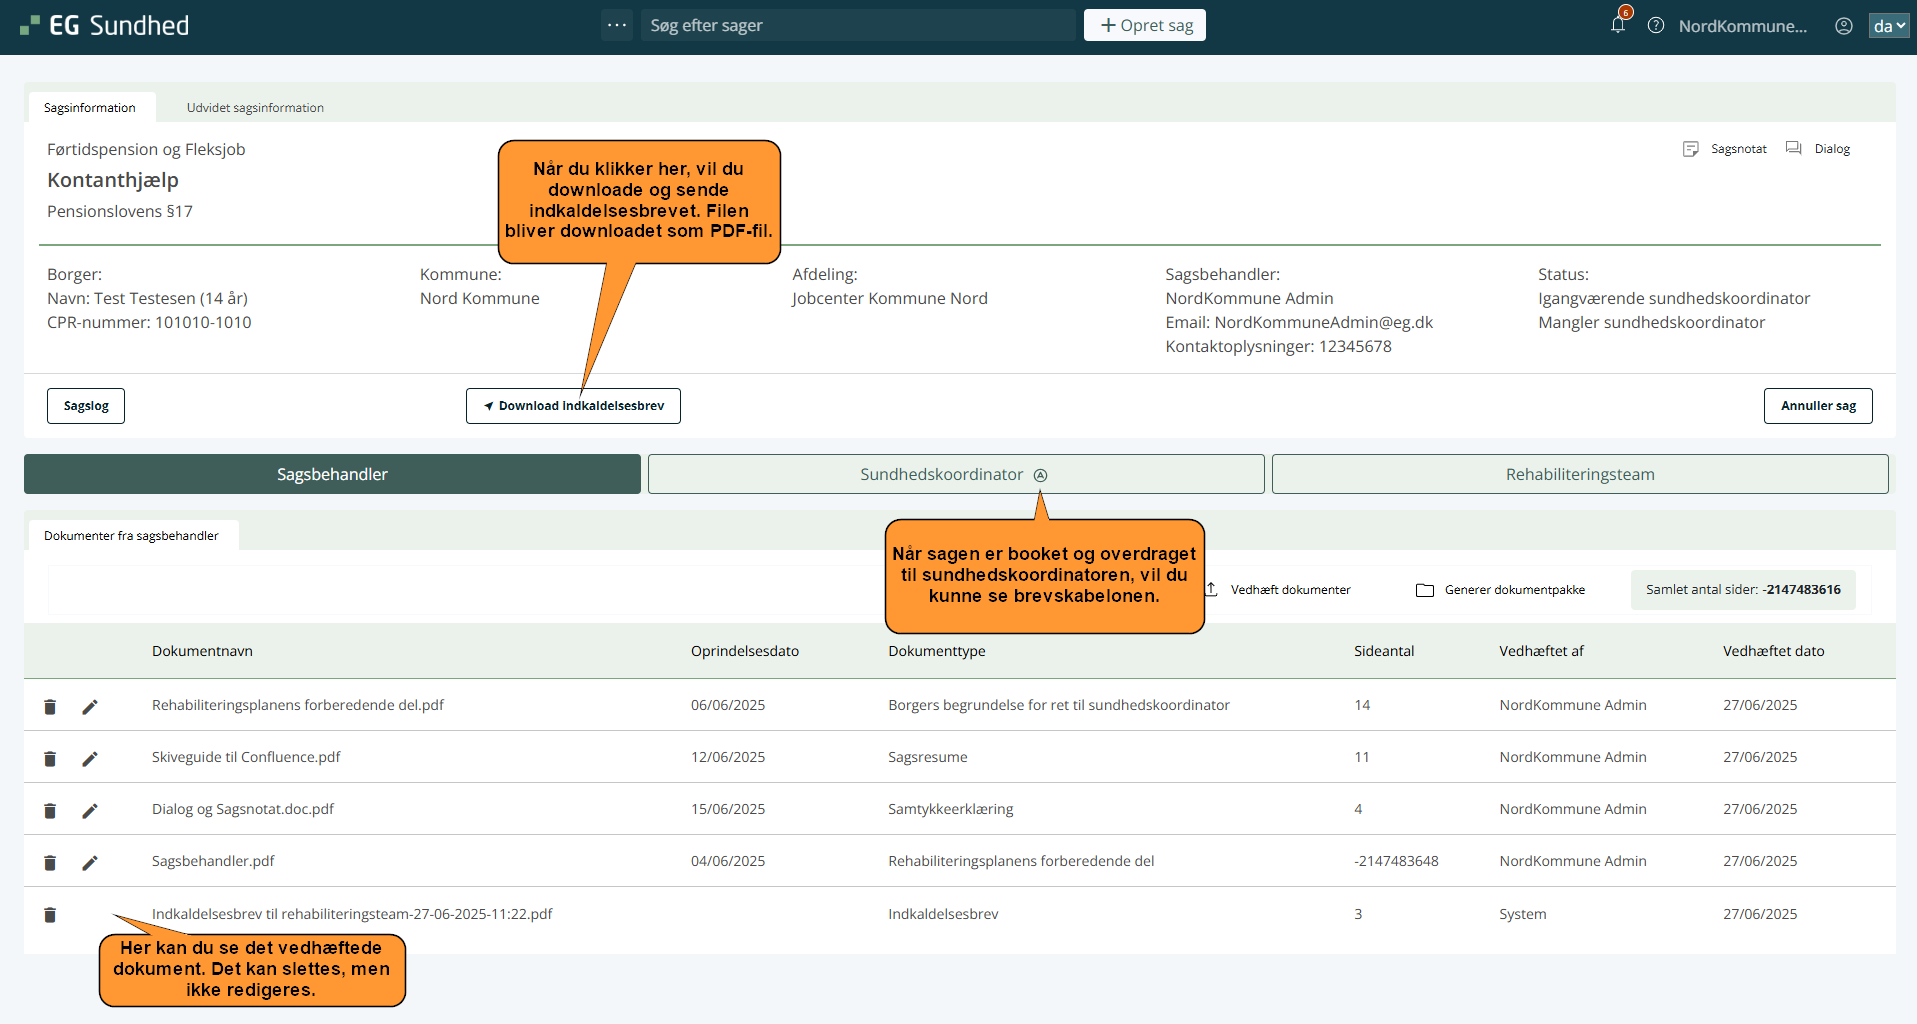Switch to Udvidet sagsinformation tab
Screen dimensions: 1917x1024
click(x=255, y=108)
